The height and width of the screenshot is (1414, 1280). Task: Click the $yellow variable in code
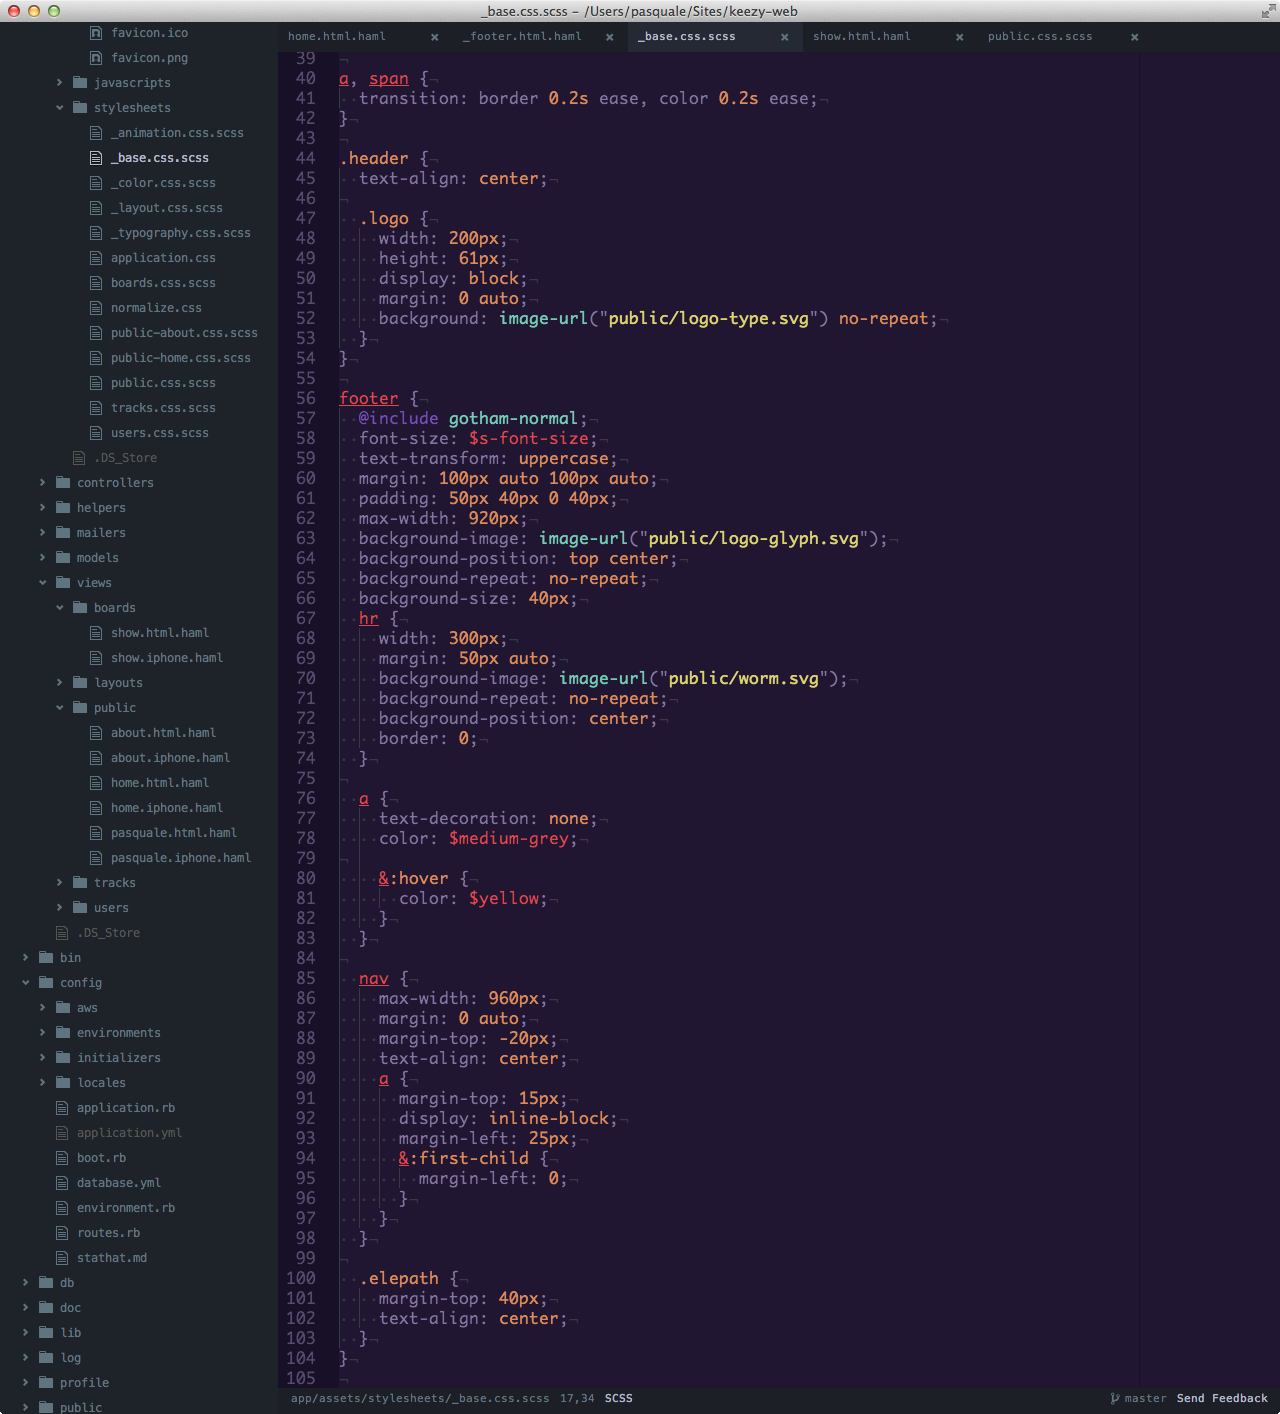click(504, 898)
